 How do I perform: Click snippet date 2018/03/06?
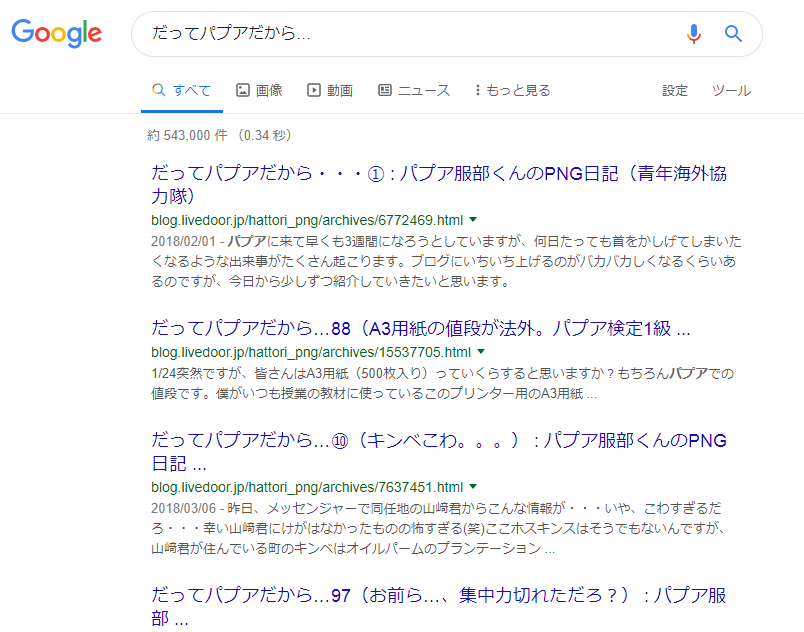click(183, 508)
